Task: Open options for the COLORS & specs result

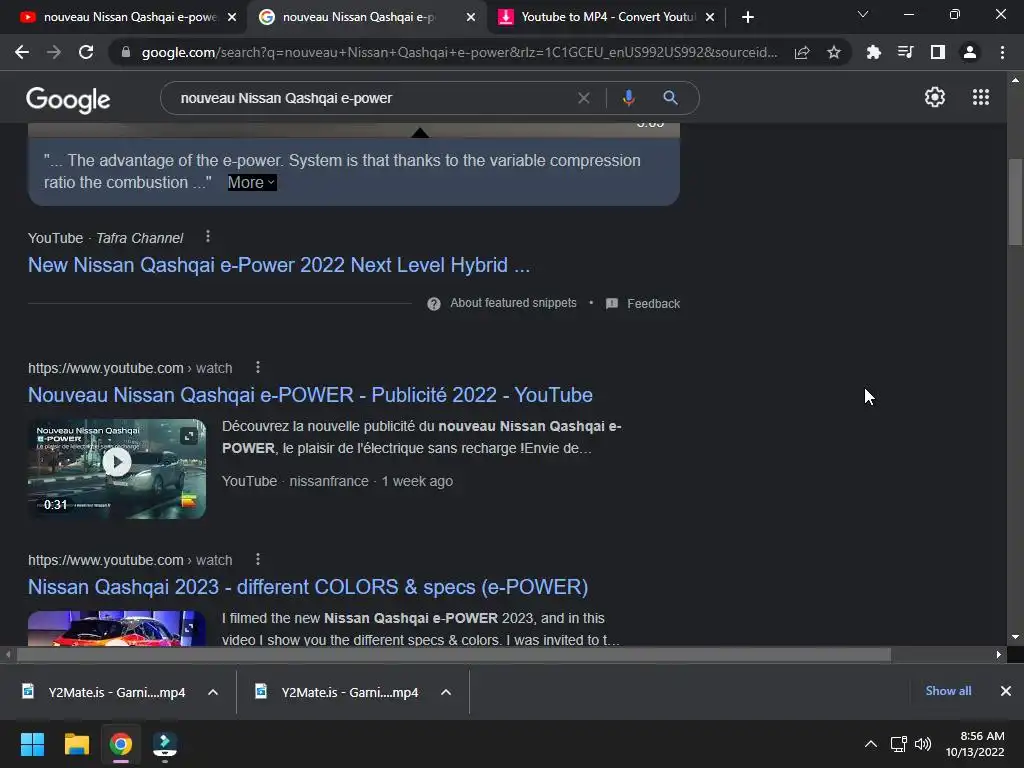Action: pos(258,559)
